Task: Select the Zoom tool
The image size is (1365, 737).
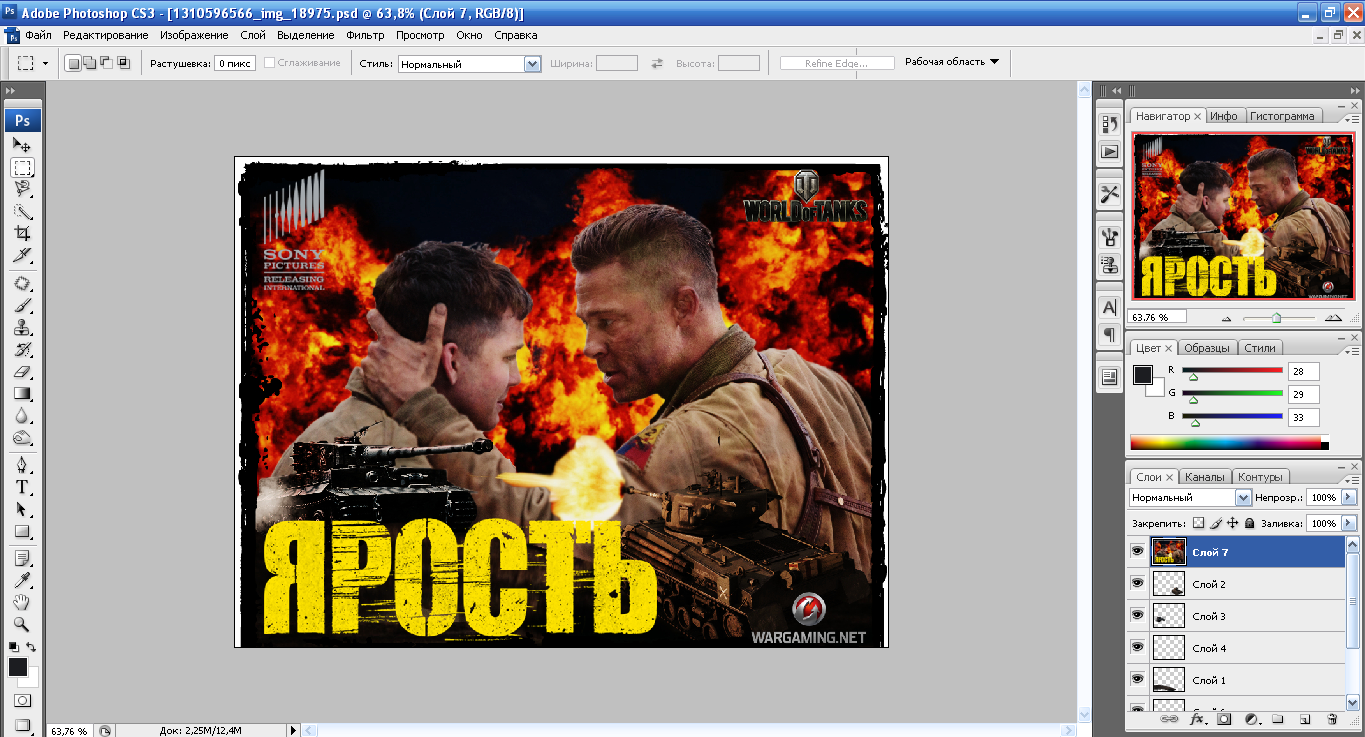Action: click(22, 624)
